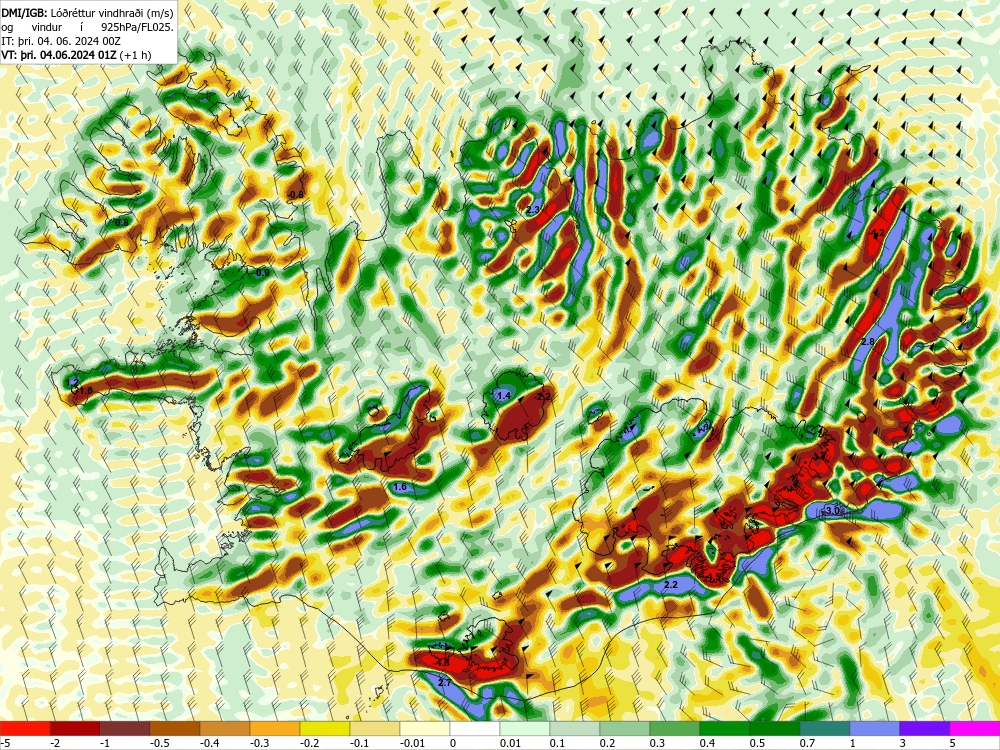
Task: Select the brown legend swatch between -0.5 and -0.4
Action: [x=175, y=728]
